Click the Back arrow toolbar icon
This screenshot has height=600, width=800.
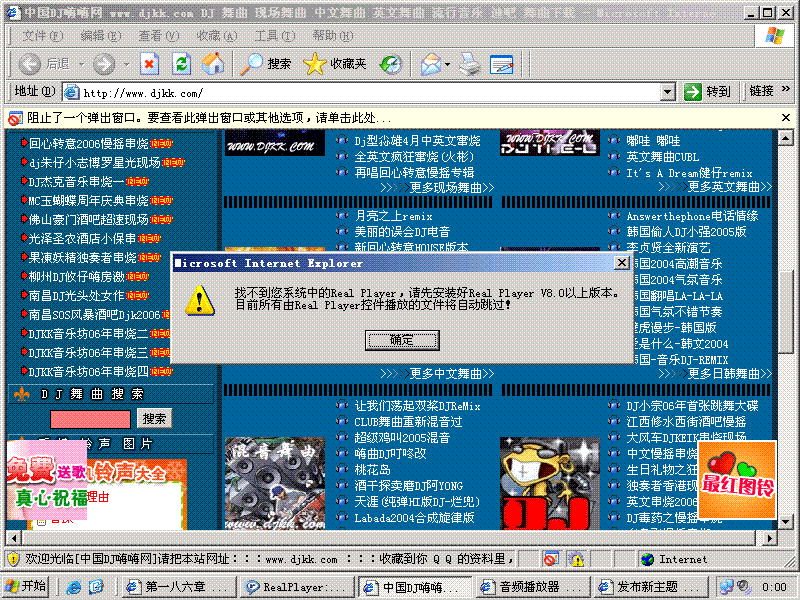(30, 64)
